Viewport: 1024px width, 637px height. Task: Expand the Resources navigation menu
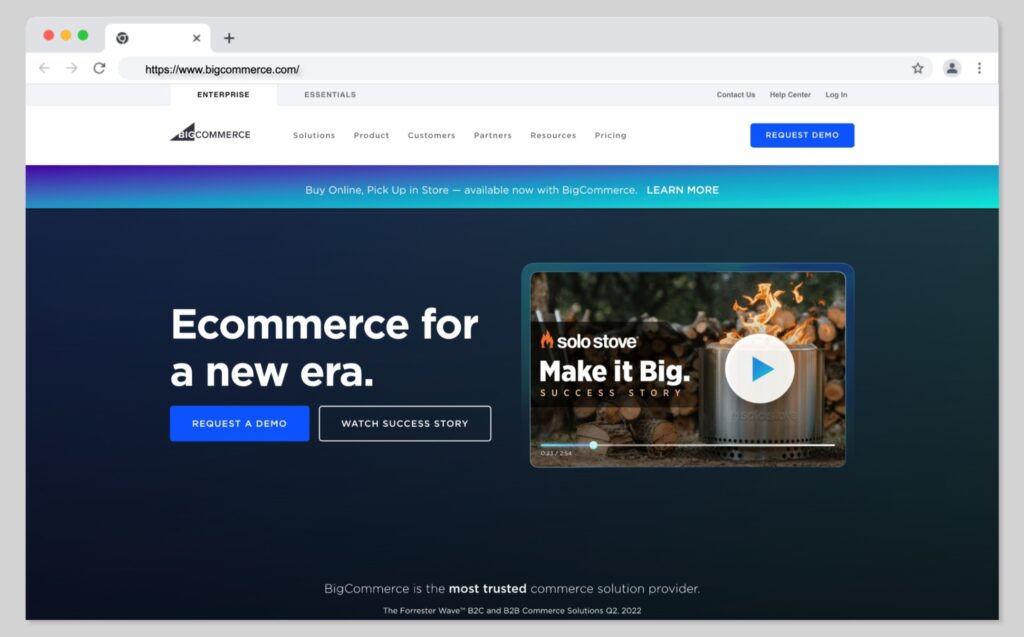[x=553, y=135]
